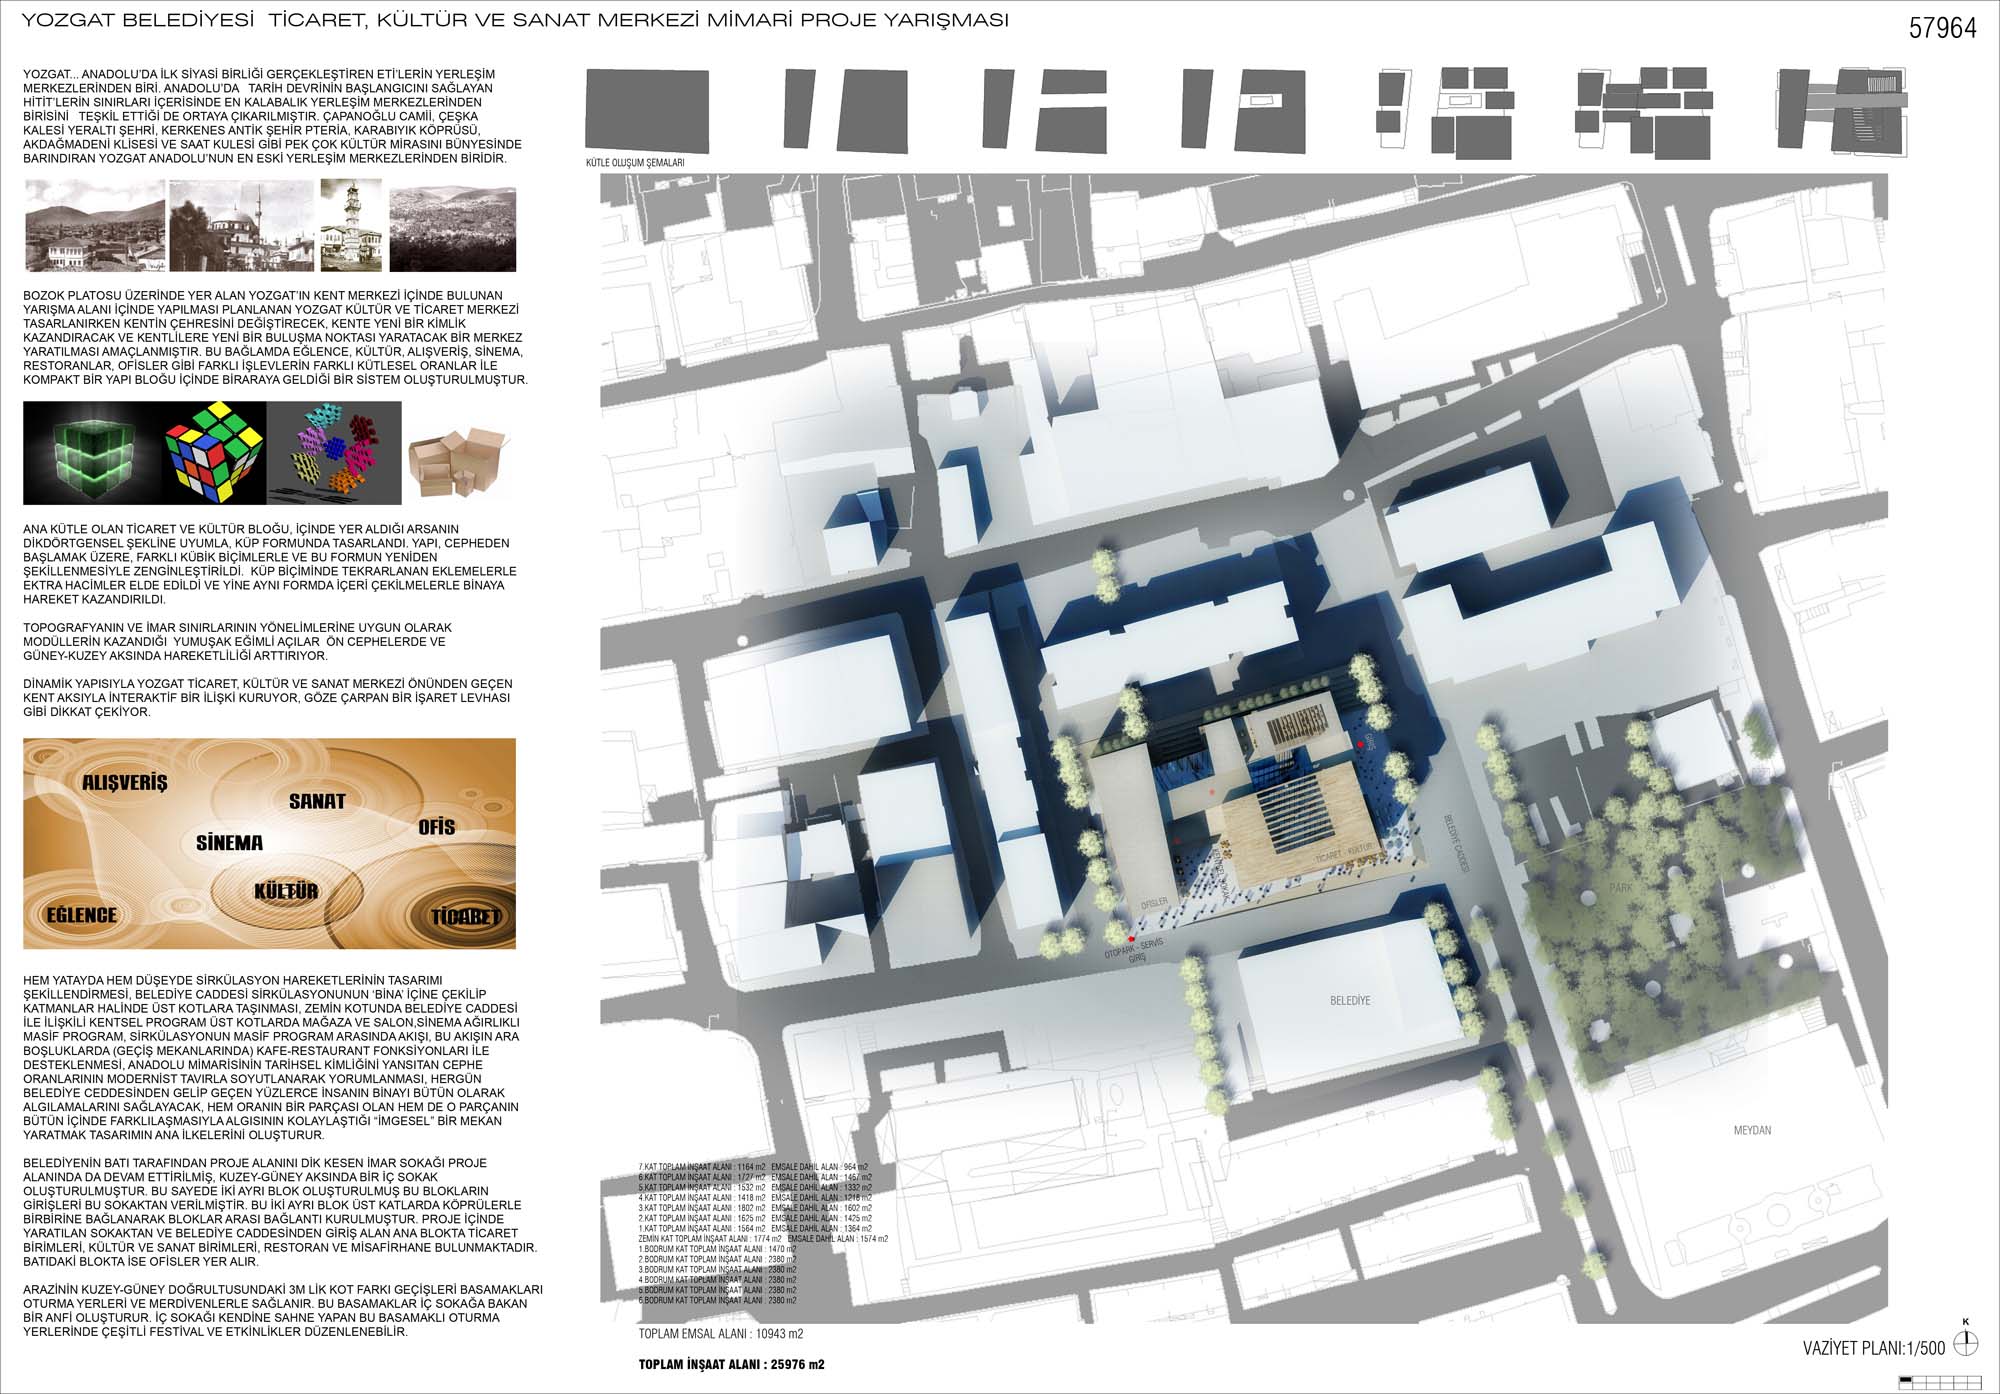The height and width of the screenshot is (1394, 2000).
Task: Click the MEYDAN label on site plan
Action: (1752, 1130)
